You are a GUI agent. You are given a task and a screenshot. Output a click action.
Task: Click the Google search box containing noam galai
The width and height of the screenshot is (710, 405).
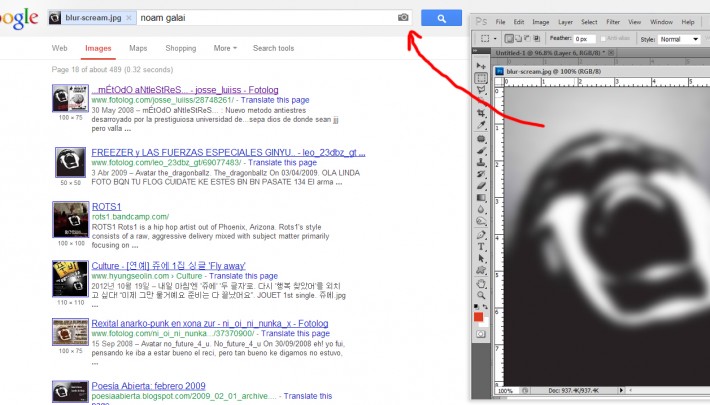click(267, 18)
